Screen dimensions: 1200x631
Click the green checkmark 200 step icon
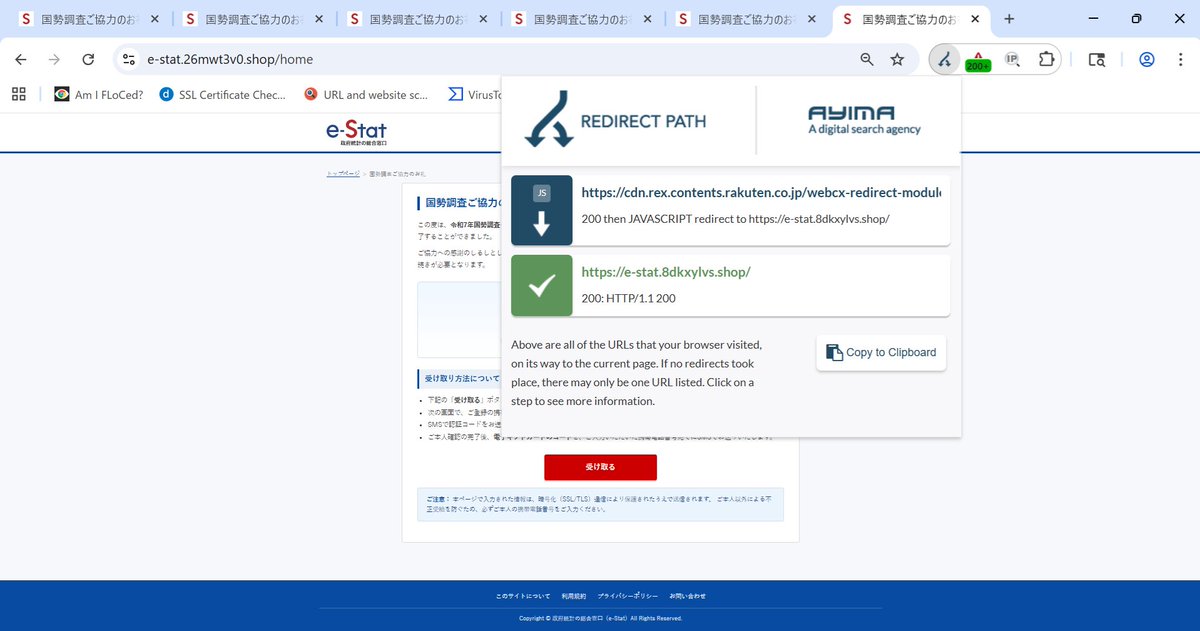coord(542,285)
